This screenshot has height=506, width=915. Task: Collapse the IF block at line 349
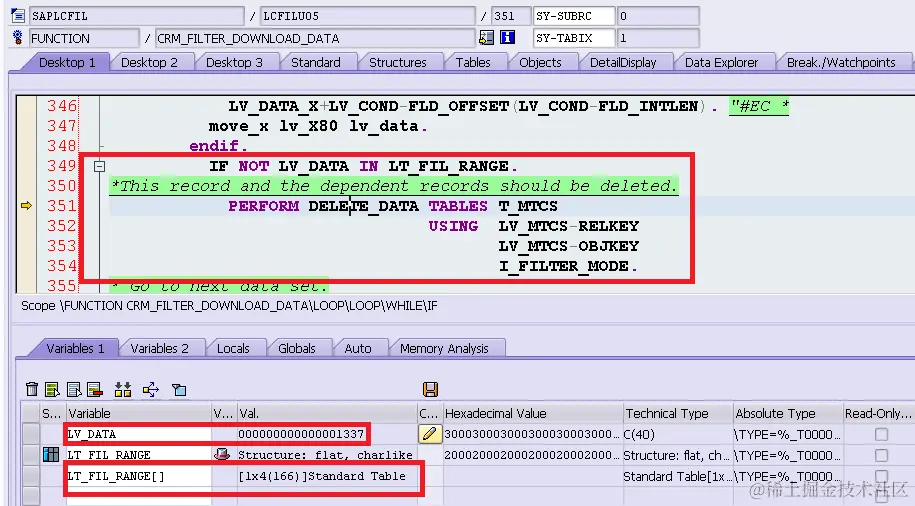[100, 166]
